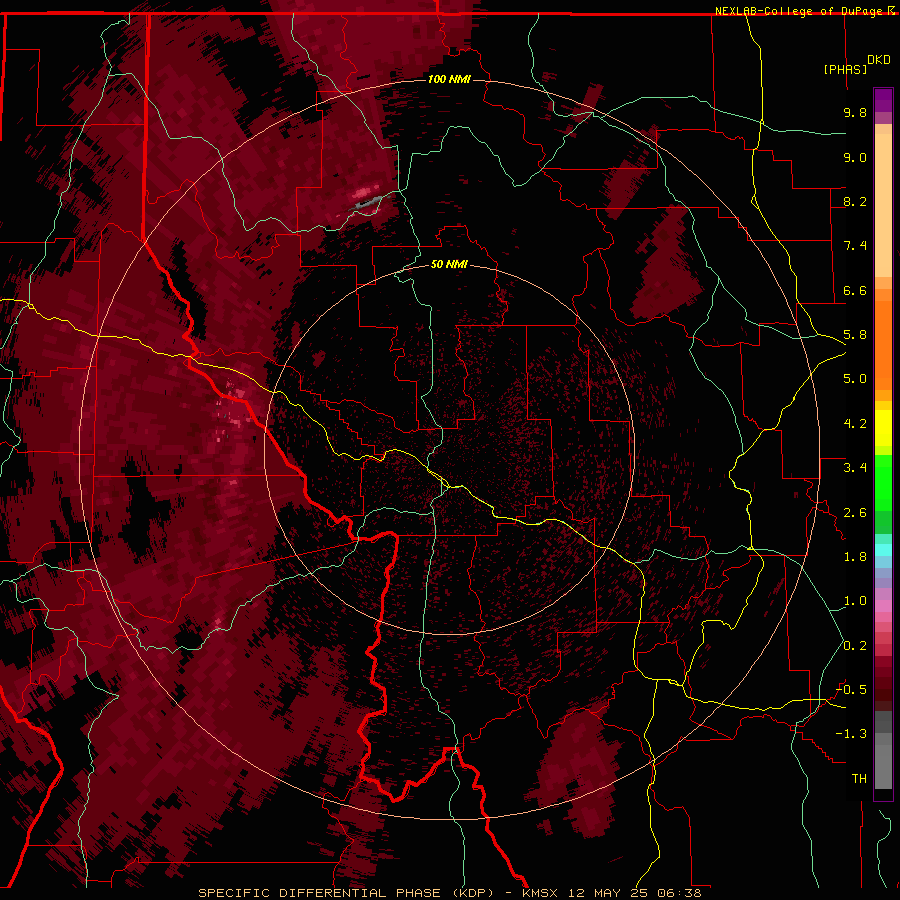Viewport: 900px width, 900px height.
Task: Click the 3.4 scale value
Action: pyautogui.click(x=855, y=468)
